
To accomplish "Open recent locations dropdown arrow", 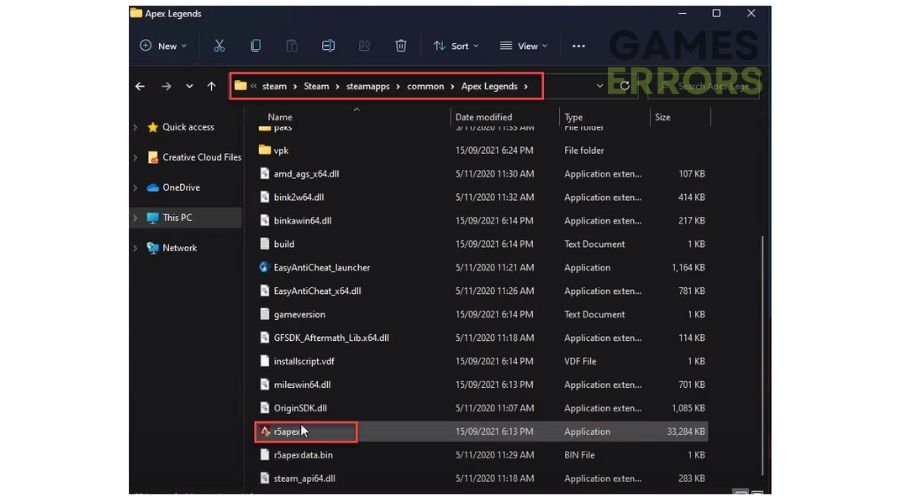I will (189, 86).
